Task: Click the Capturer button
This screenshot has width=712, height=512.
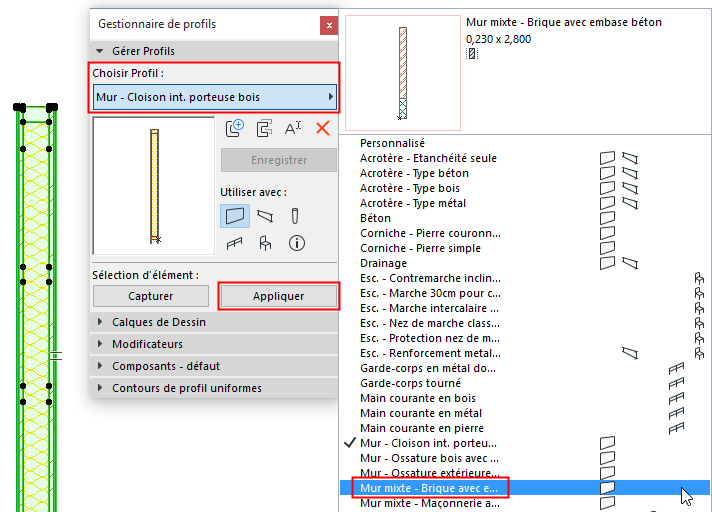Action: click(151, 296)
